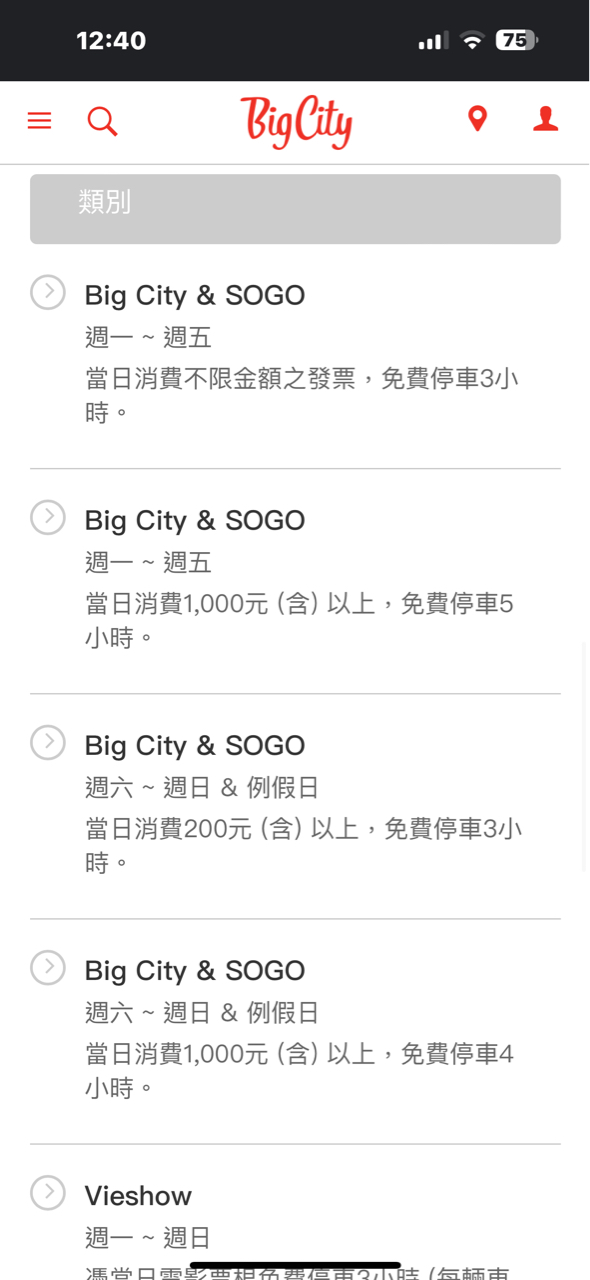The width and height of the screenshot is (590, 1280).
Task: Tap the Wi-Fi status icon
Action: tap(471, 41)
